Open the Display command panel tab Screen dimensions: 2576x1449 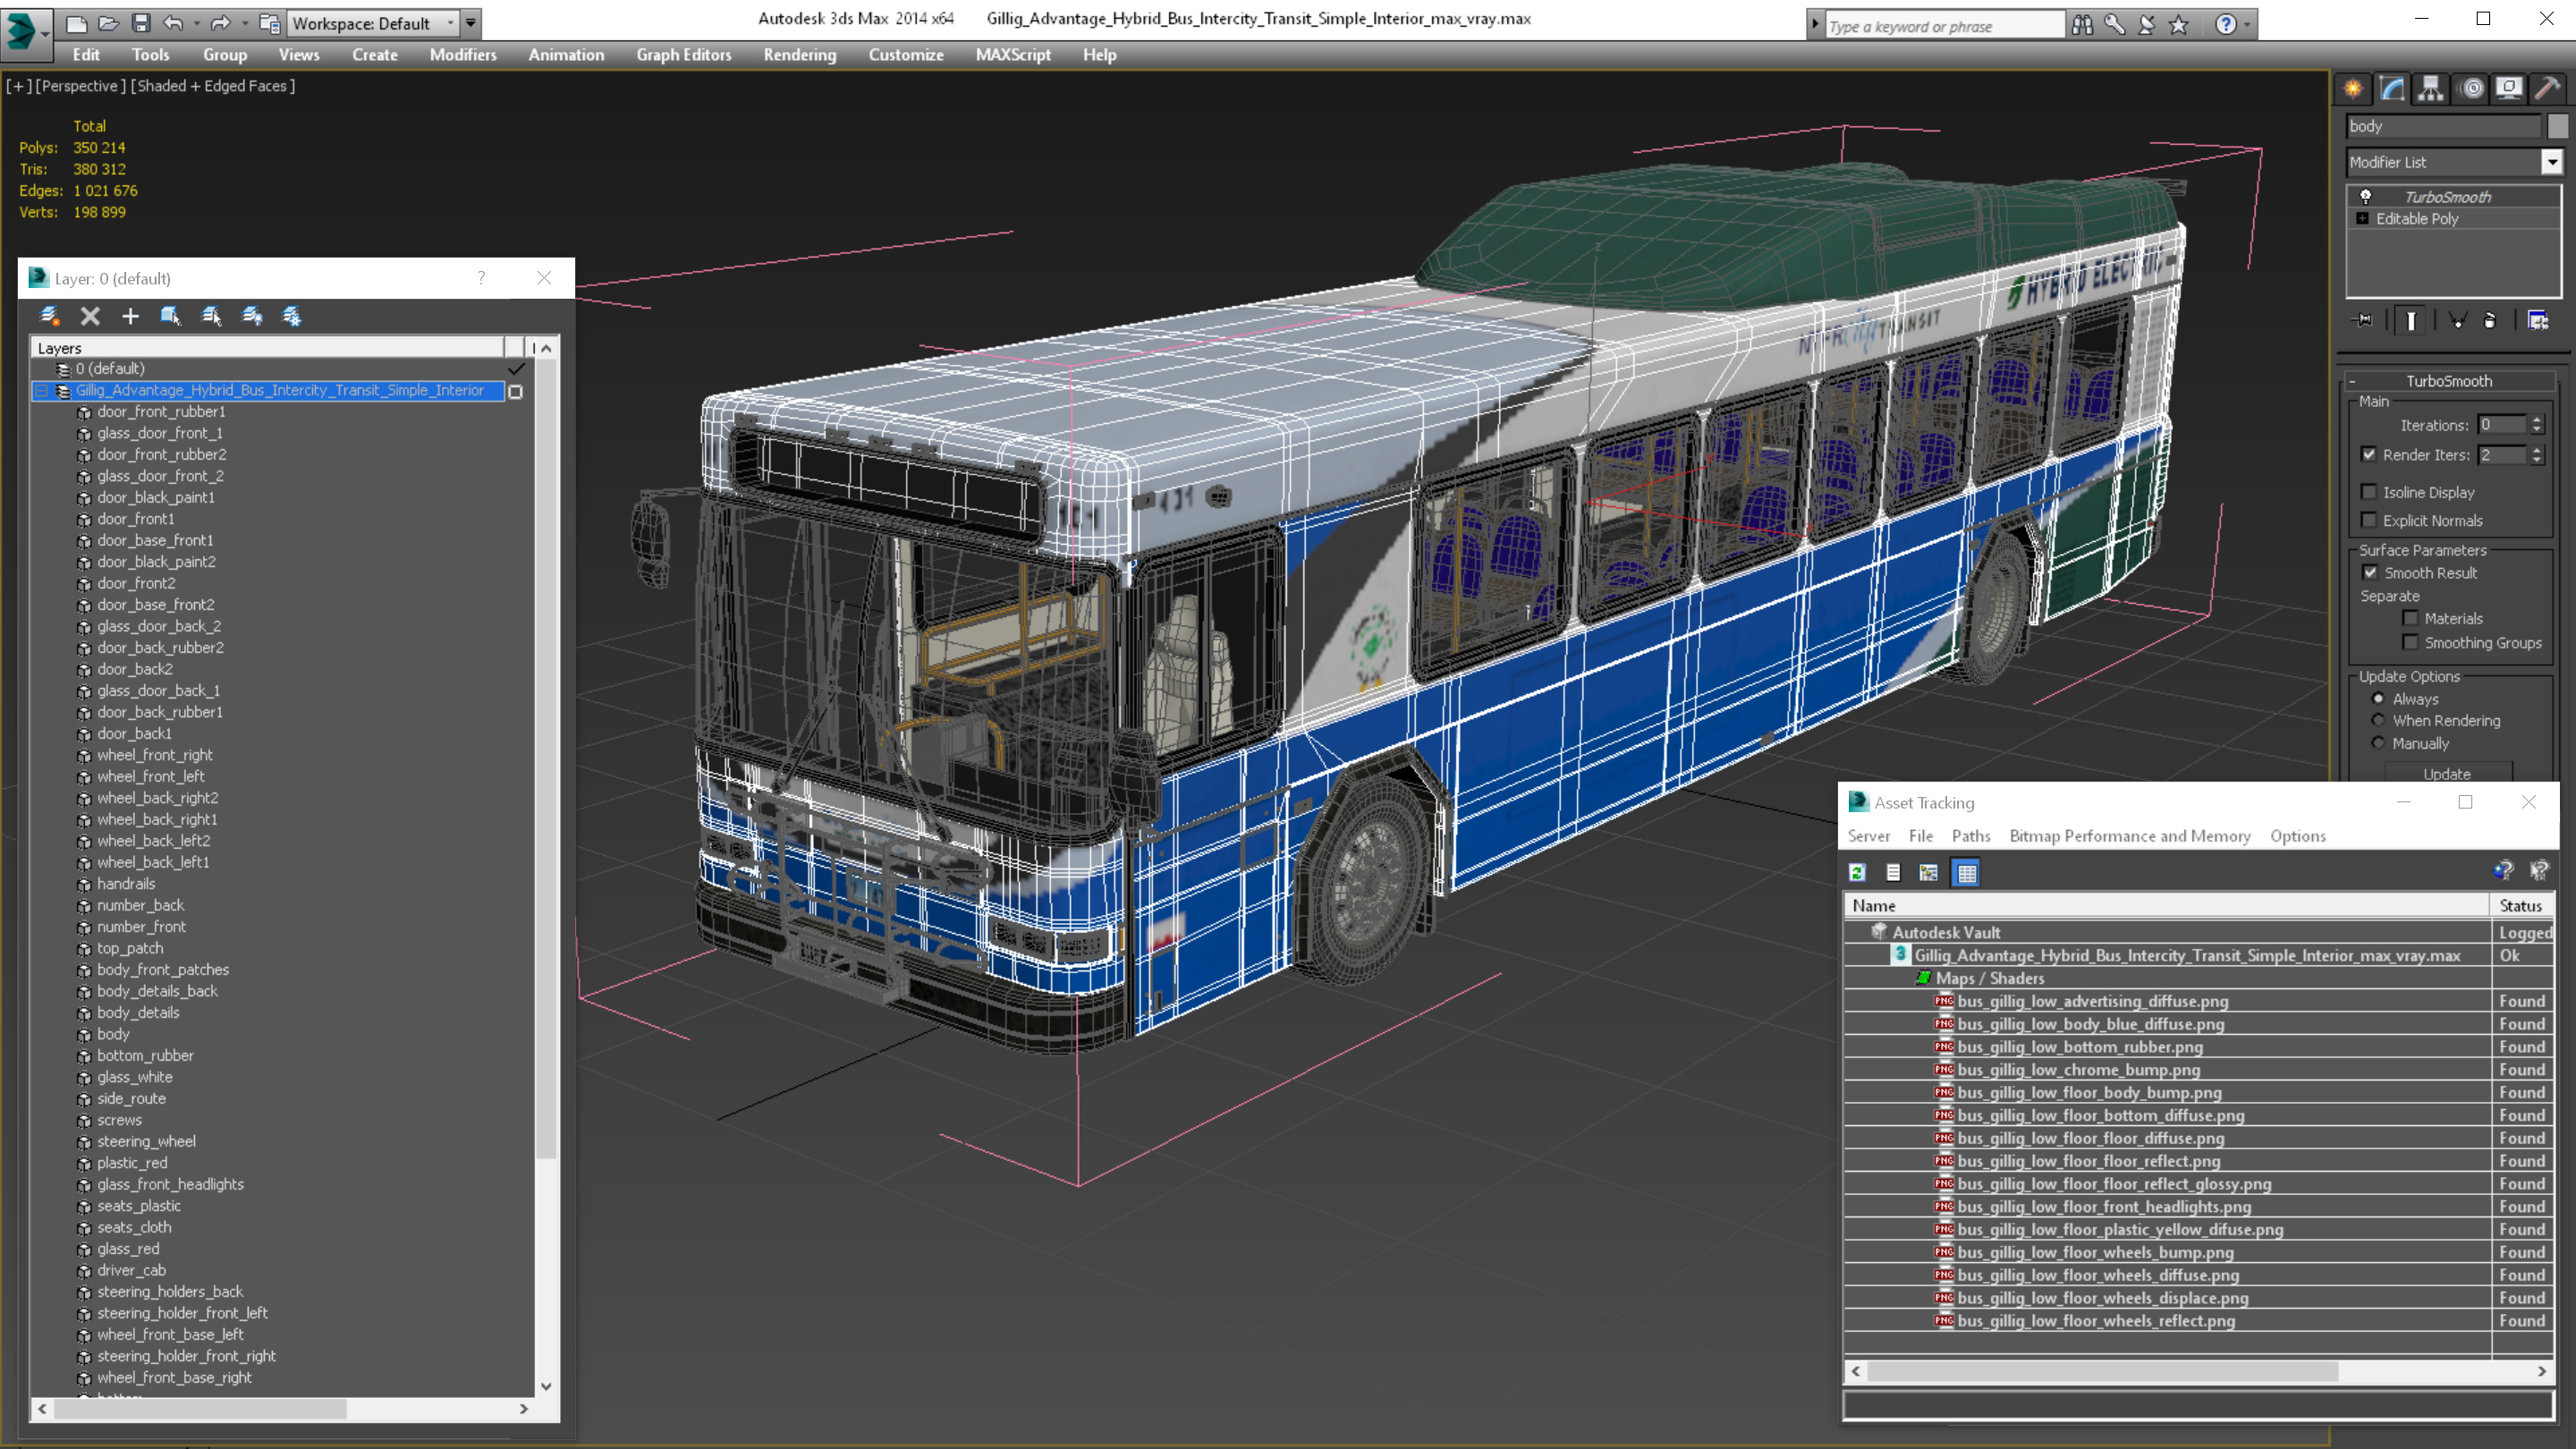point(2509,89)
